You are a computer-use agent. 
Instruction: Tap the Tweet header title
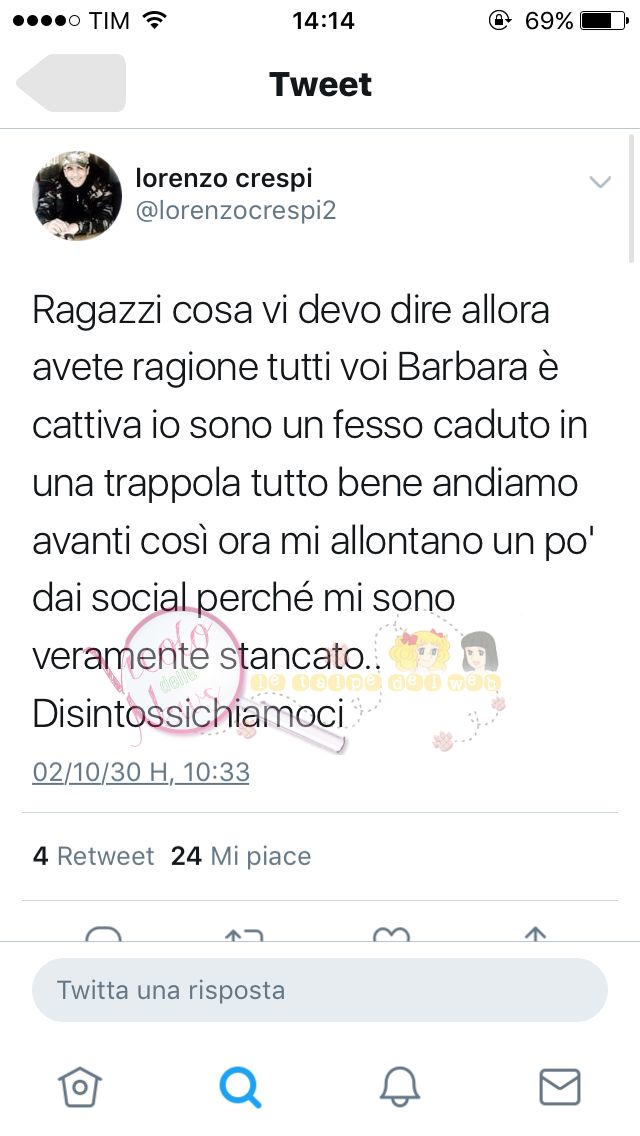coord(320,84)
